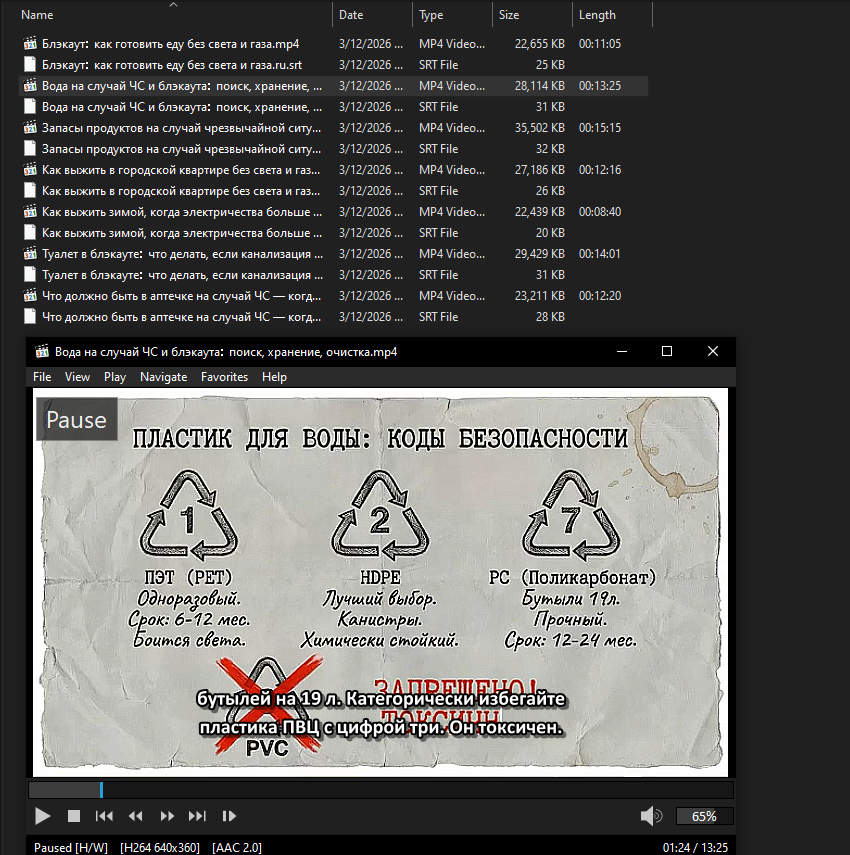Click the 00:12:16 length cell
850x855 pixels.
(600, 170)
